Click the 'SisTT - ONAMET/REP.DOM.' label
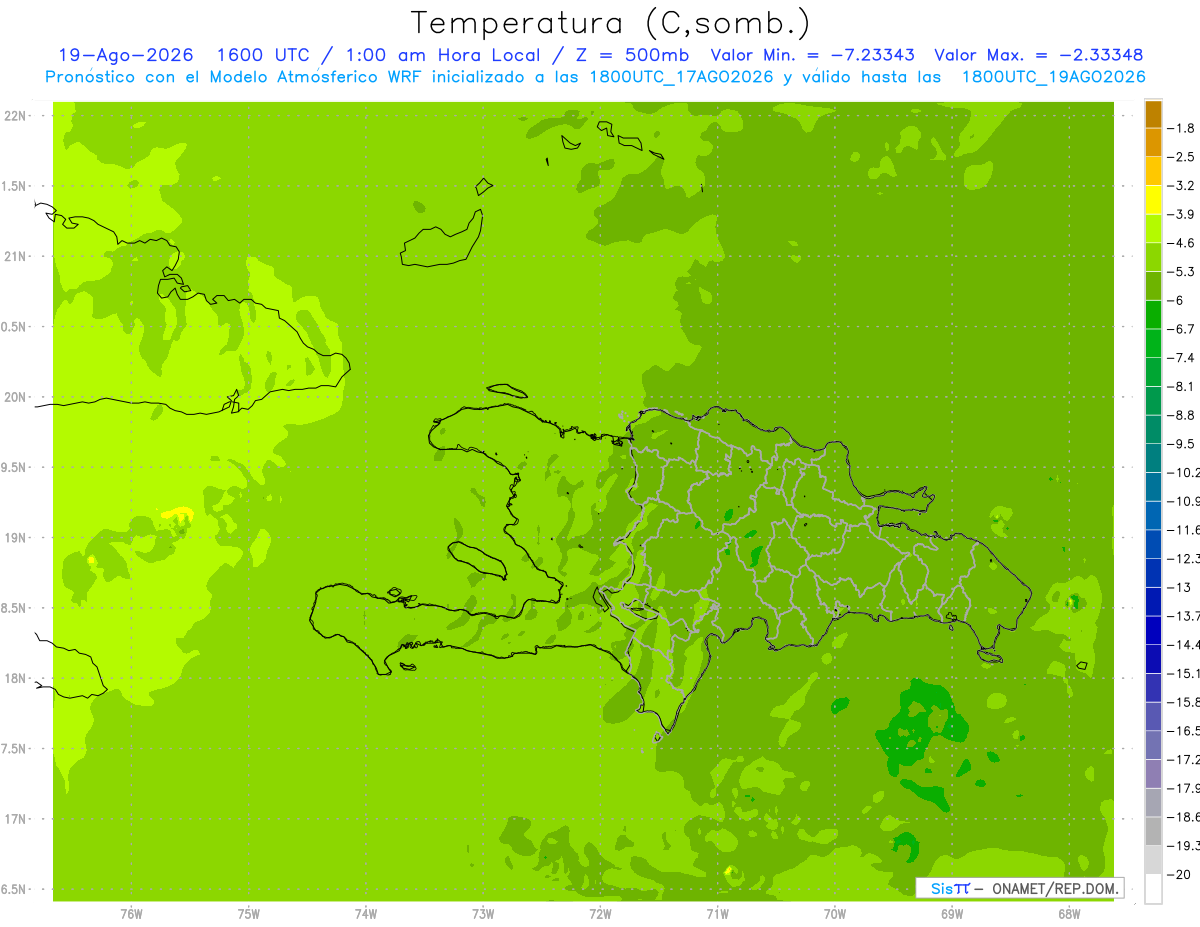Screen dimensions: 1200x927 pos(1019,888)
